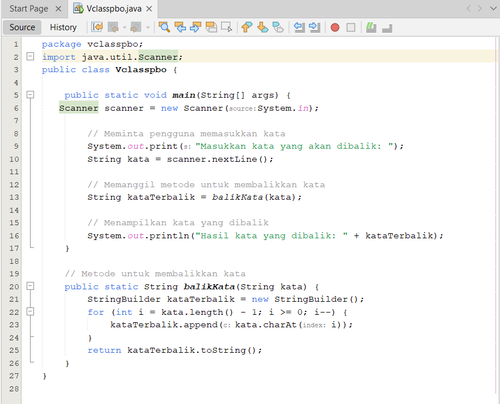This screenshot has height=404, width=500.
Task: Click the 'main' method name on line 5
Action: point(184,95)
